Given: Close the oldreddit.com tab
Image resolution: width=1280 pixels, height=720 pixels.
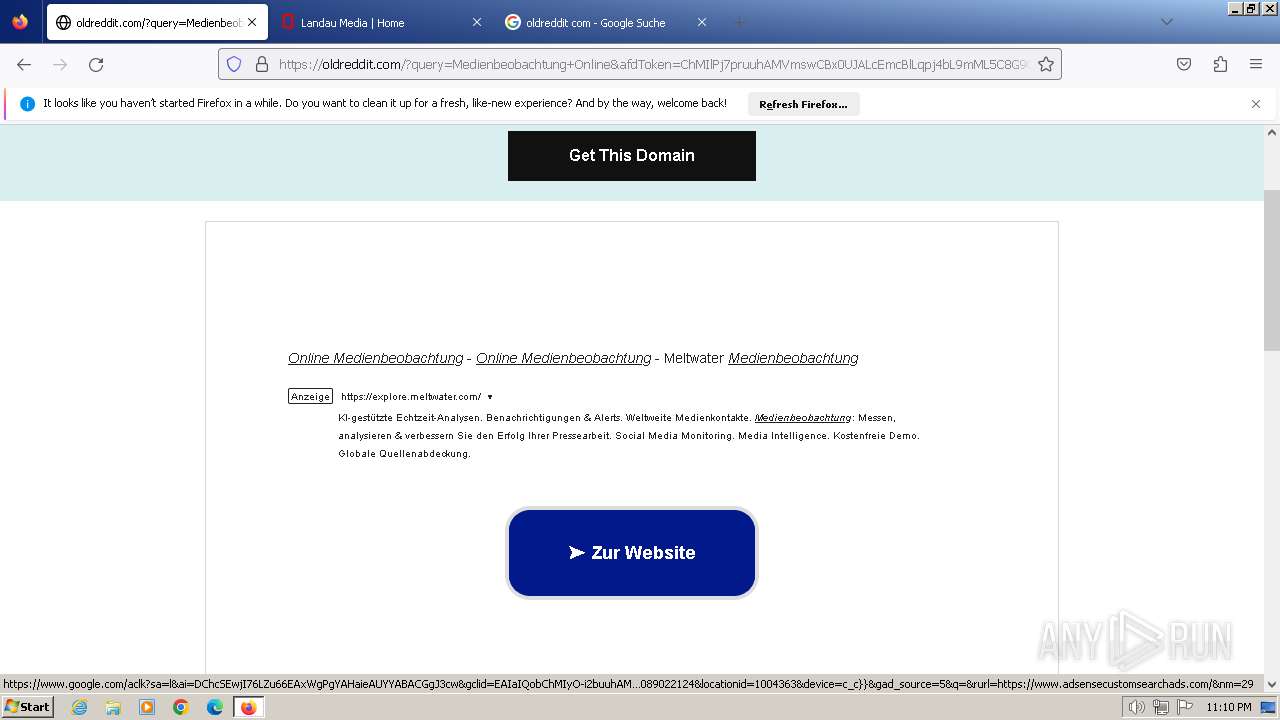Looking at the screenshot, I should point(251,22).
